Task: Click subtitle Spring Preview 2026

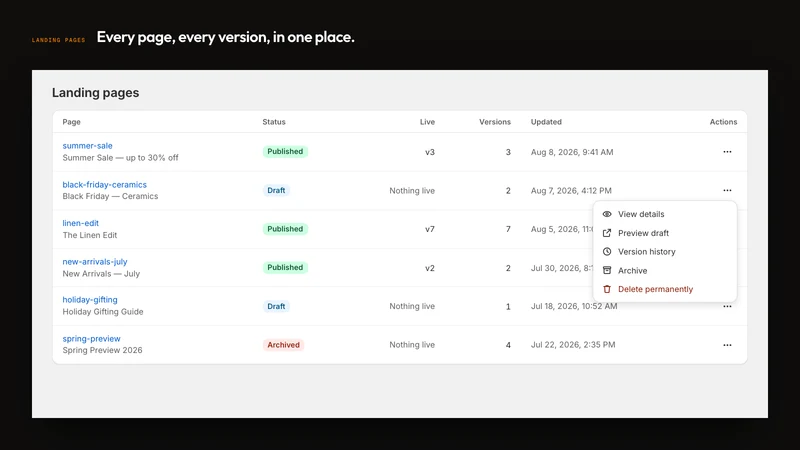Action: [x=103, y=351]
